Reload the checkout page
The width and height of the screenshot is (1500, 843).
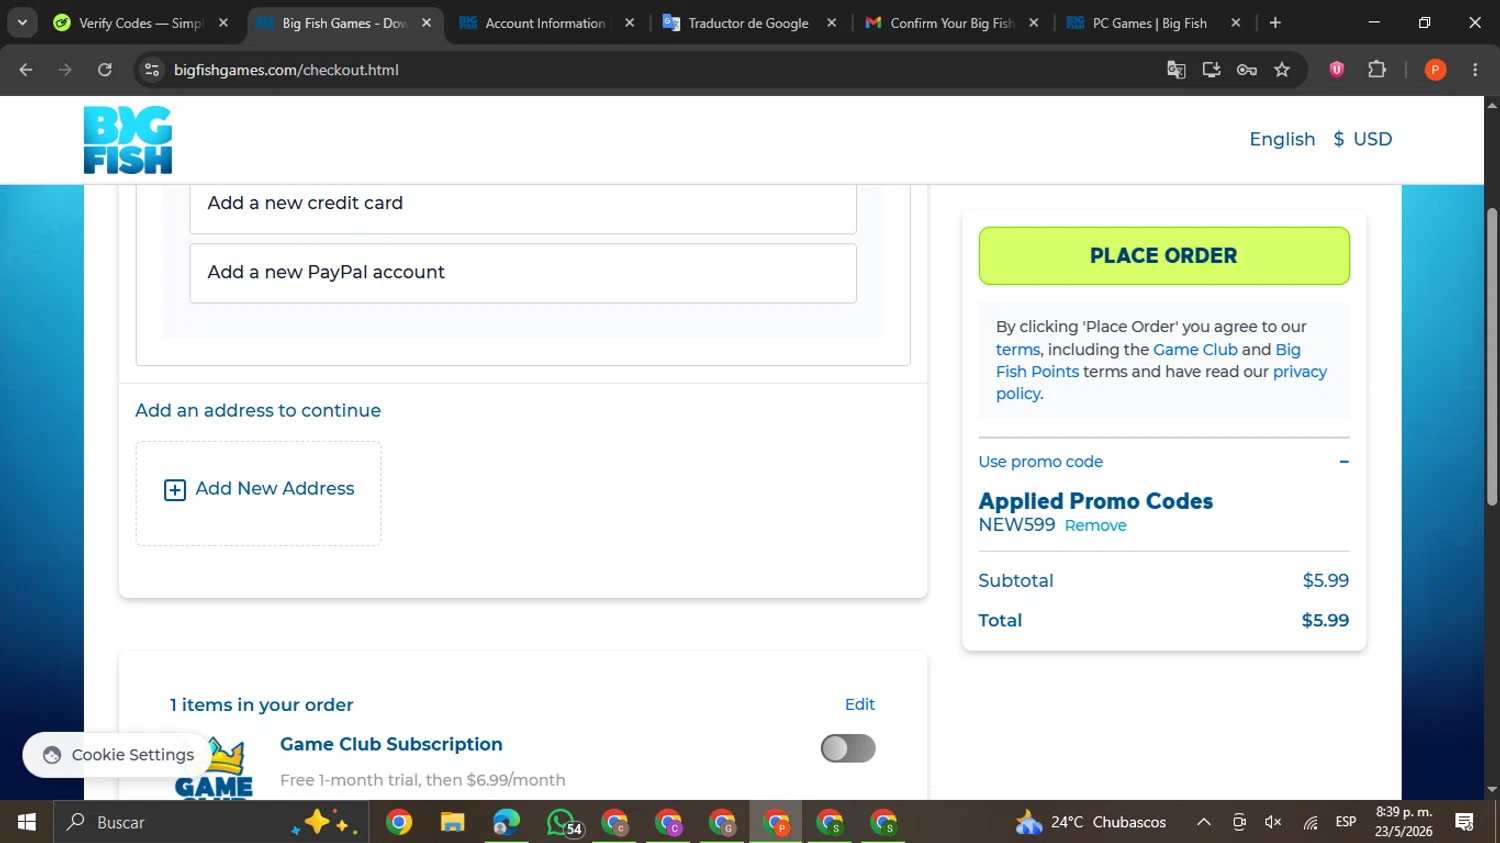[105, 70]
